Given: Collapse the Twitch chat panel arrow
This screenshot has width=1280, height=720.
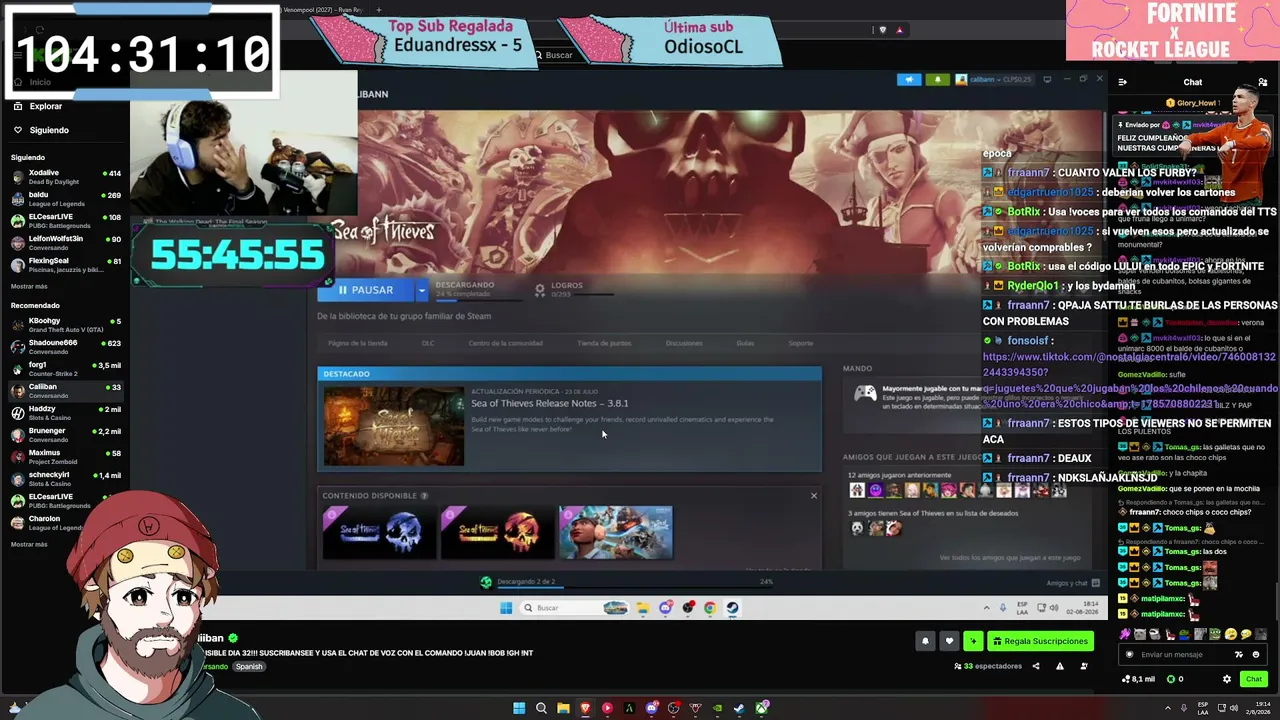Looking at the screenshot, I should pyautogui.click(x=1122, y=82).
